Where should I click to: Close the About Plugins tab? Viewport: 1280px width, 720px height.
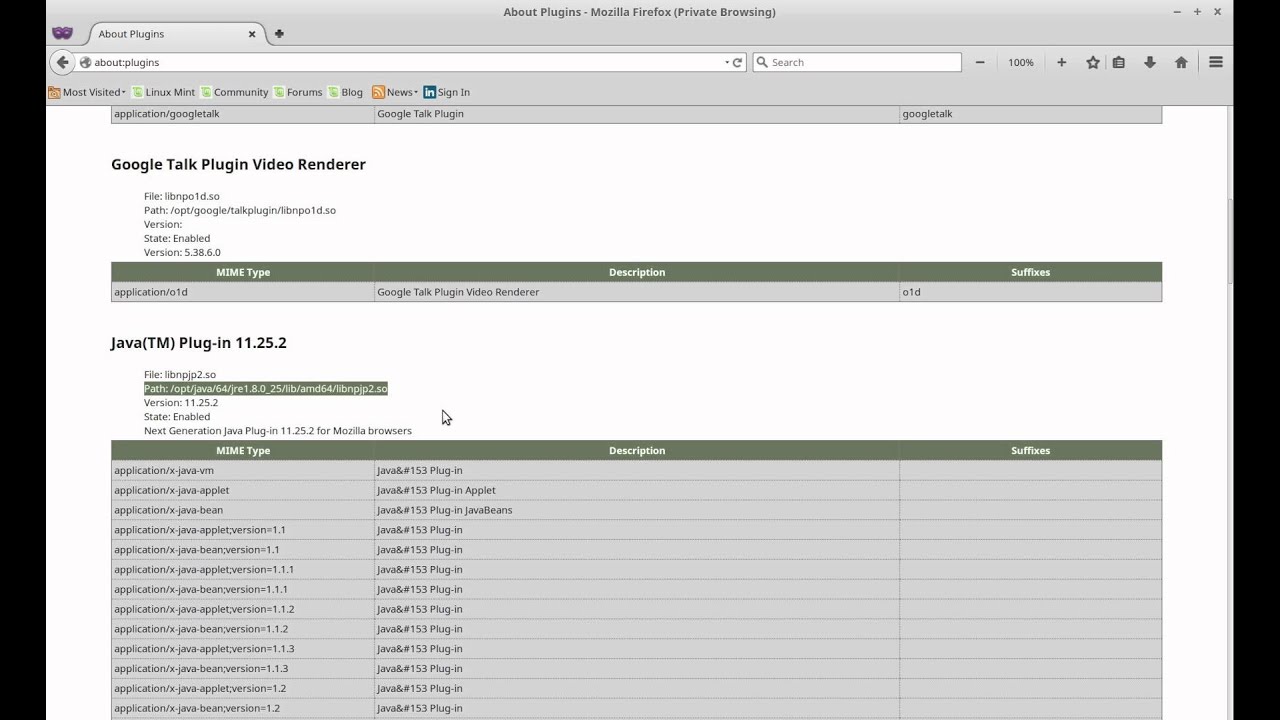[252, 34]
